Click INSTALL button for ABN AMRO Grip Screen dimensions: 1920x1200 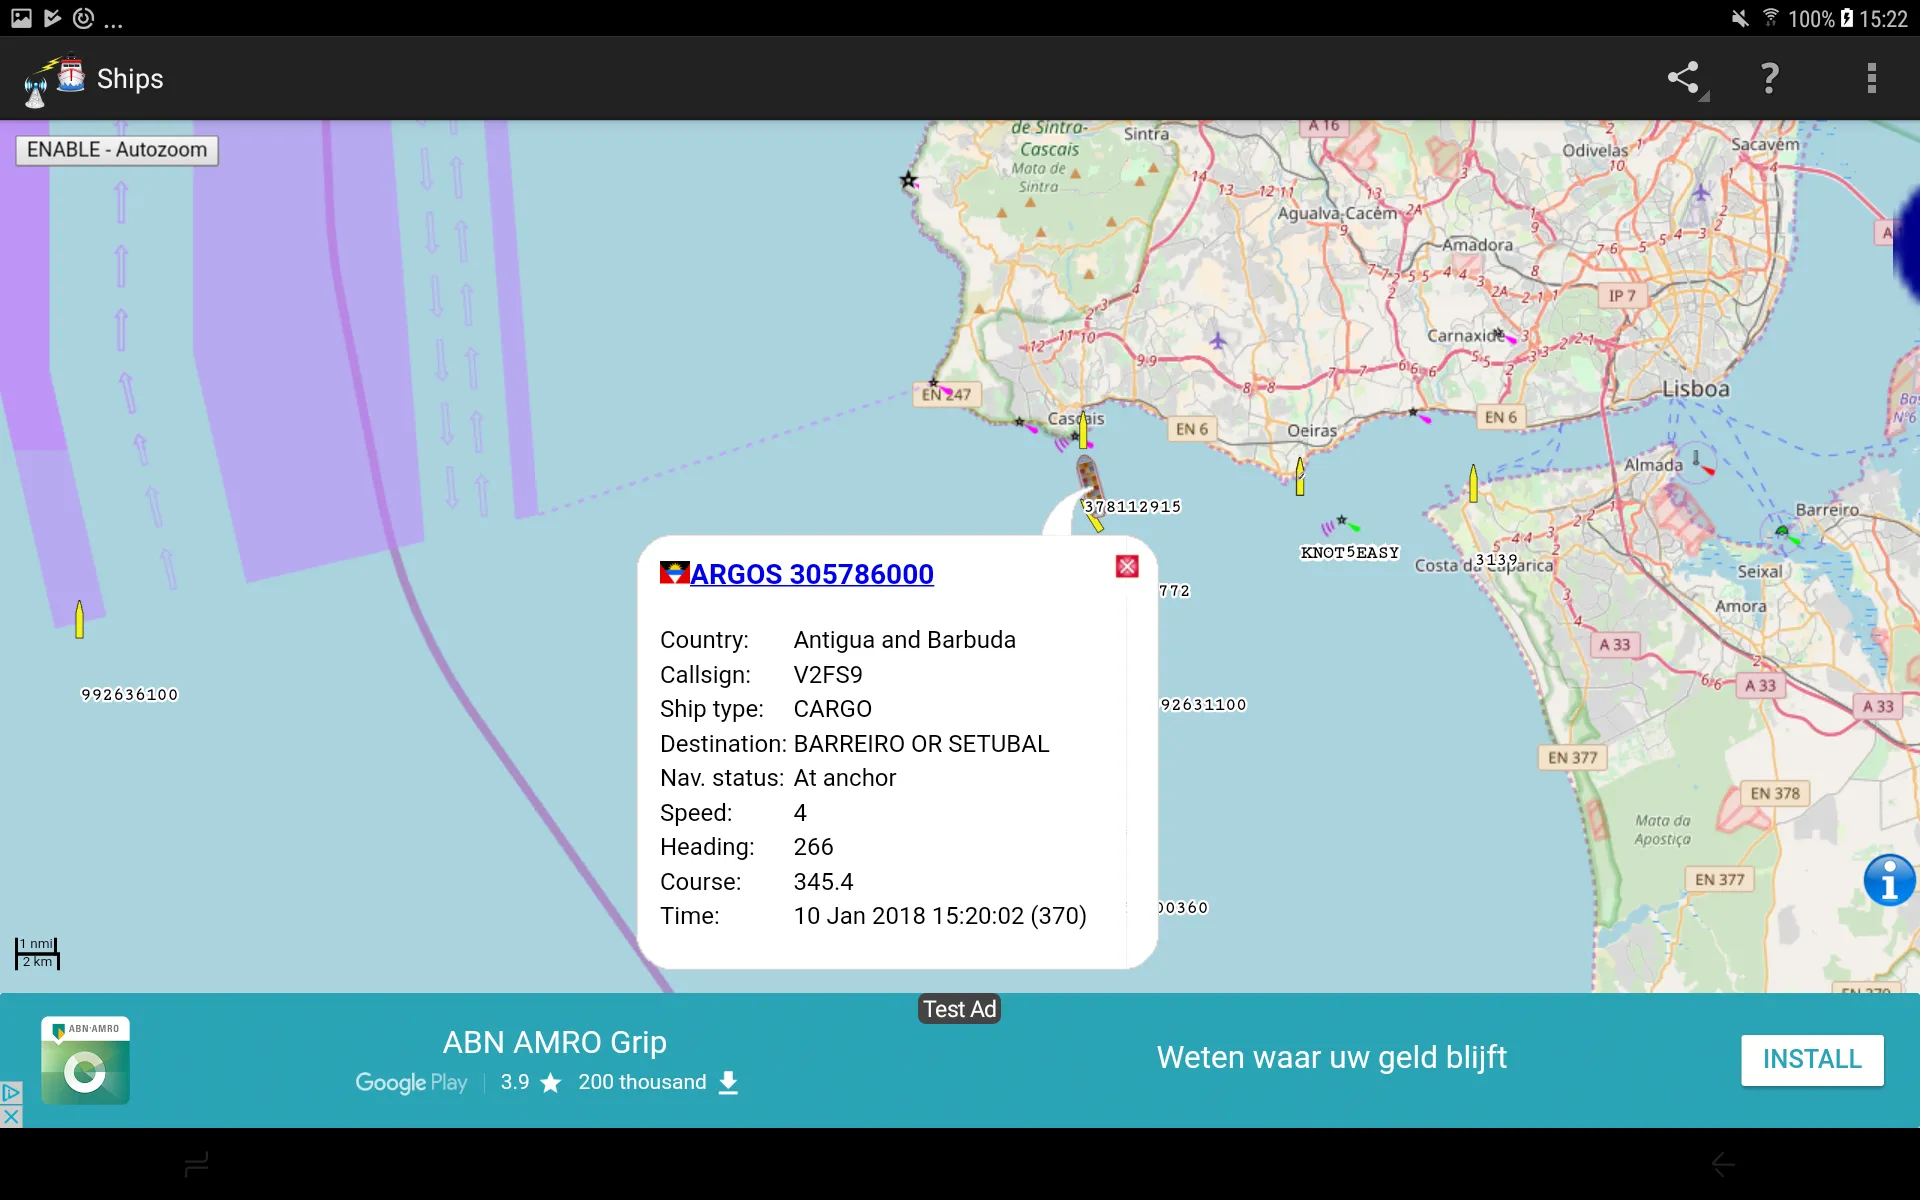coord(1812,1060)
